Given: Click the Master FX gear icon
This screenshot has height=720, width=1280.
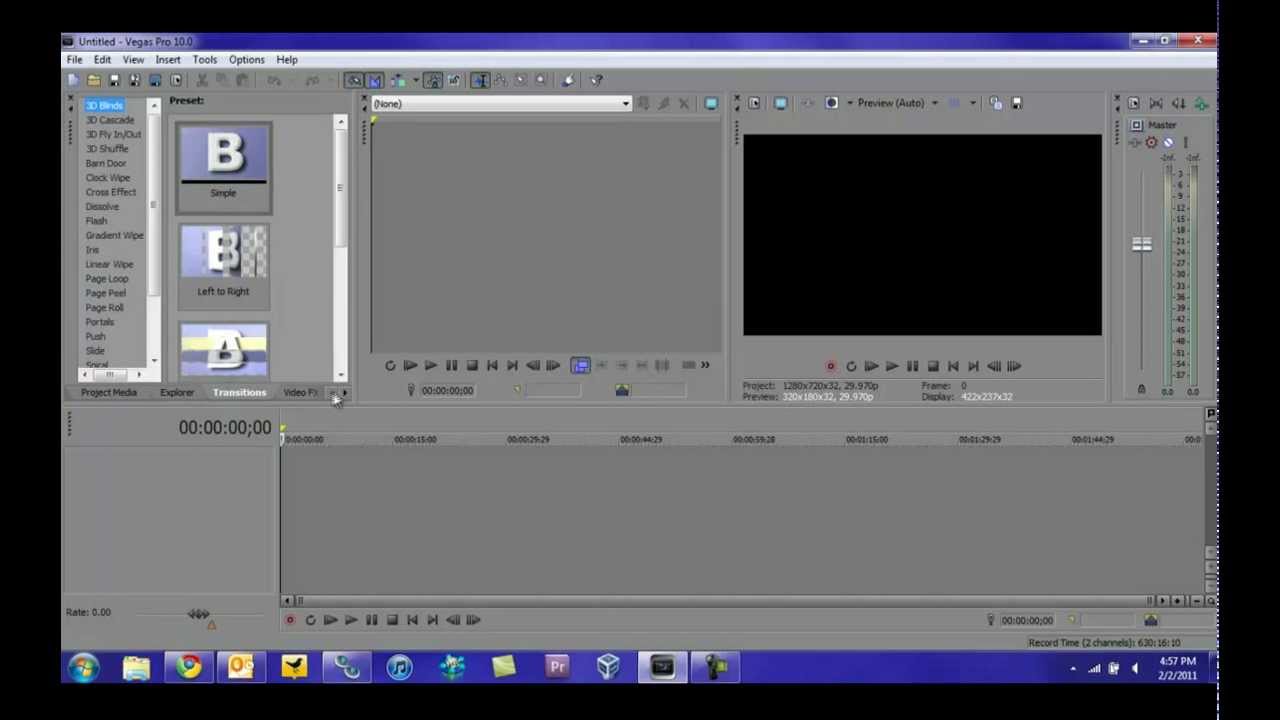Looking at the screenshot, I should tap(1151, 142).
